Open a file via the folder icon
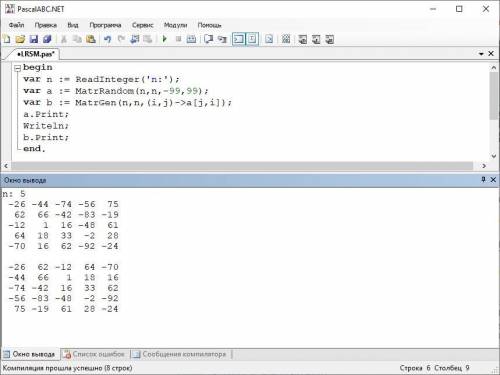The width and height of the screenshot is (500, 375). point(20,39)
